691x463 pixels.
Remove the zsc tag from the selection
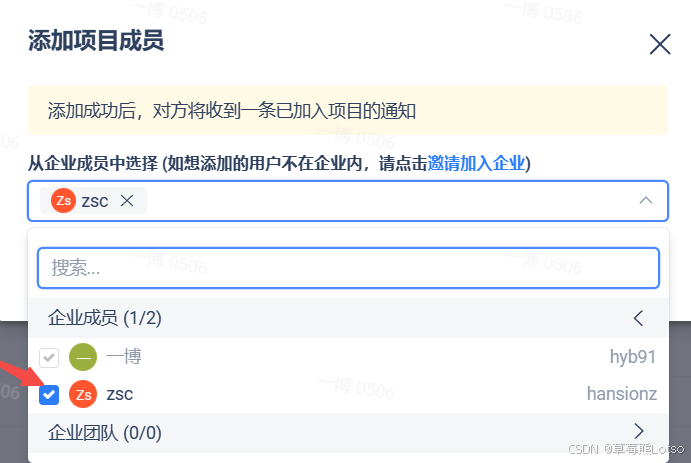coord(127,200)
